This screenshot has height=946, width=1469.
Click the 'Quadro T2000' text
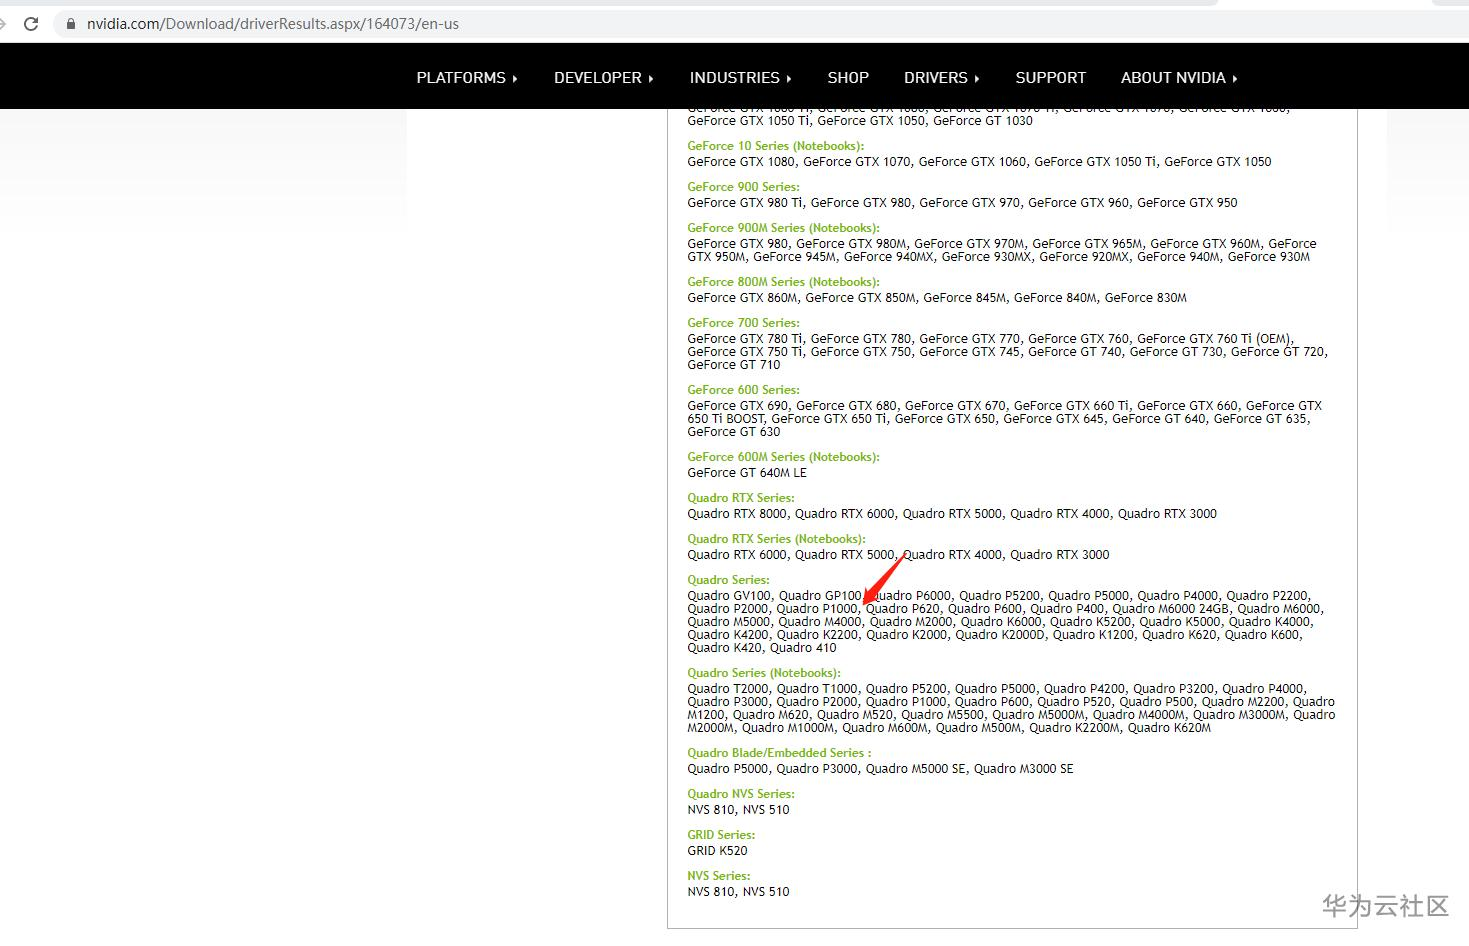pos(728,689)
